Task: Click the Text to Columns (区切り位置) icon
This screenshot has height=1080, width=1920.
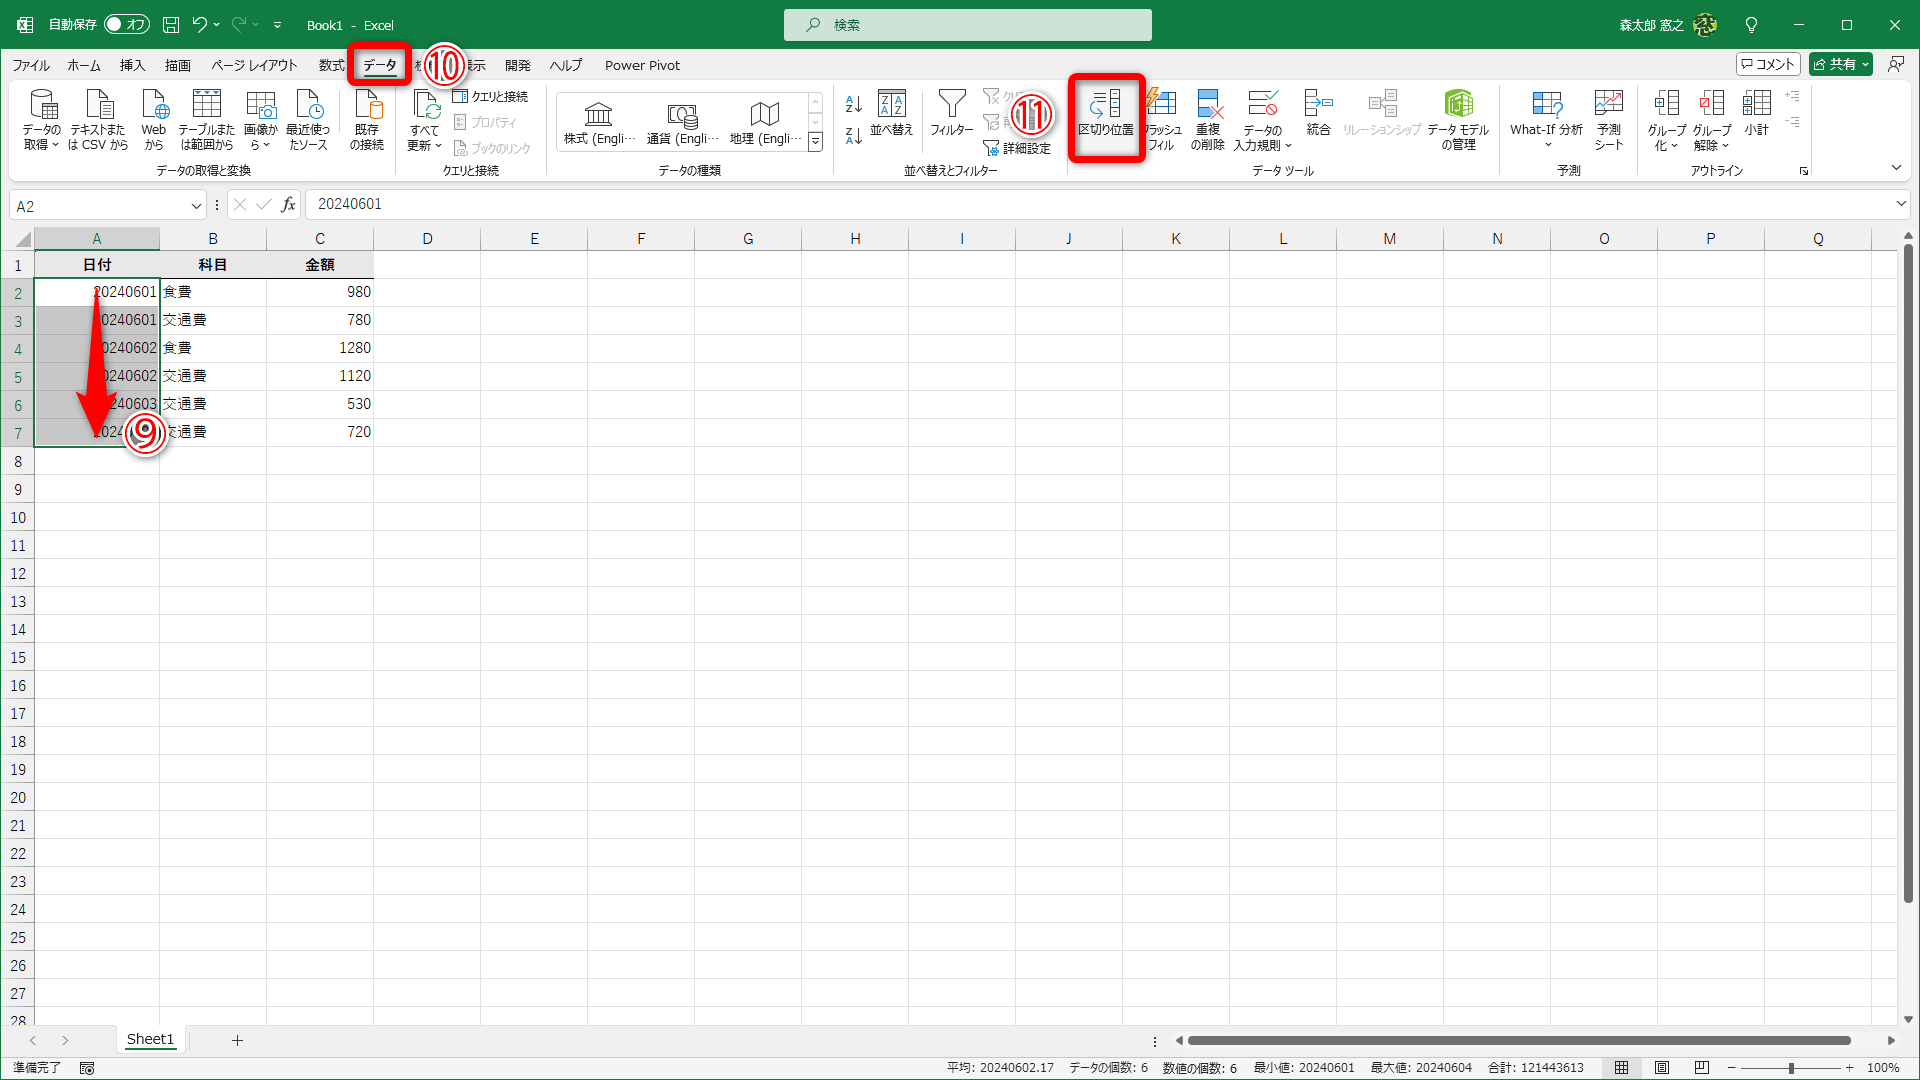Action: [x=1105, y=105]
